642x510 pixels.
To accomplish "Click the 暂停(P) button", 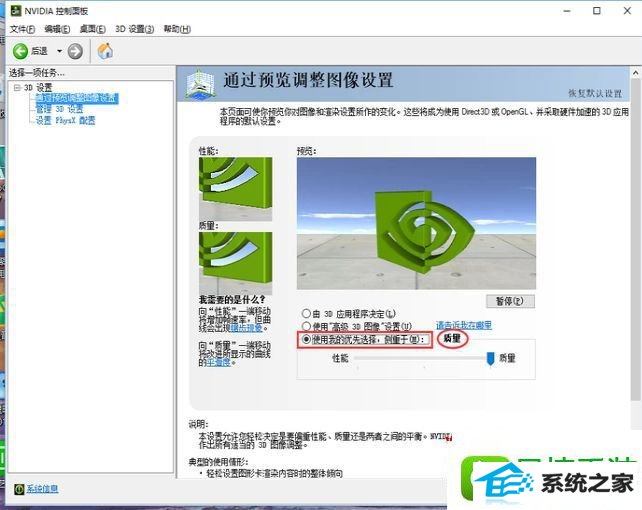I will point(510,301).
